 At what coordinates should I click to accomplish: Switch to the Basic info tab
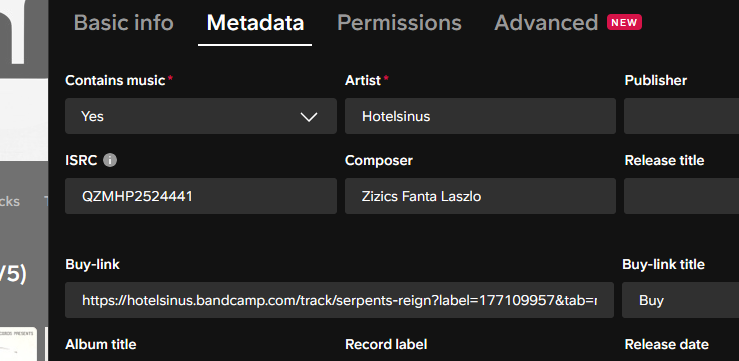point(123,23)
